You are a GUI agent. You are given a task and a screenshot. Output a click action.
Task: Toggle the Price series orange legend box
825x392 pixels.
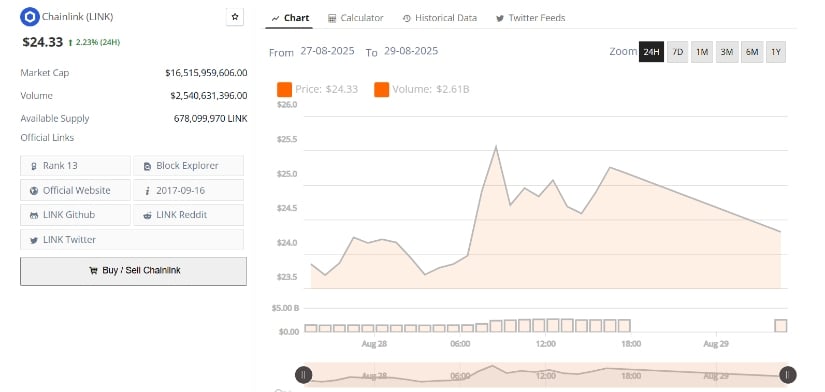tap(284, 89)
